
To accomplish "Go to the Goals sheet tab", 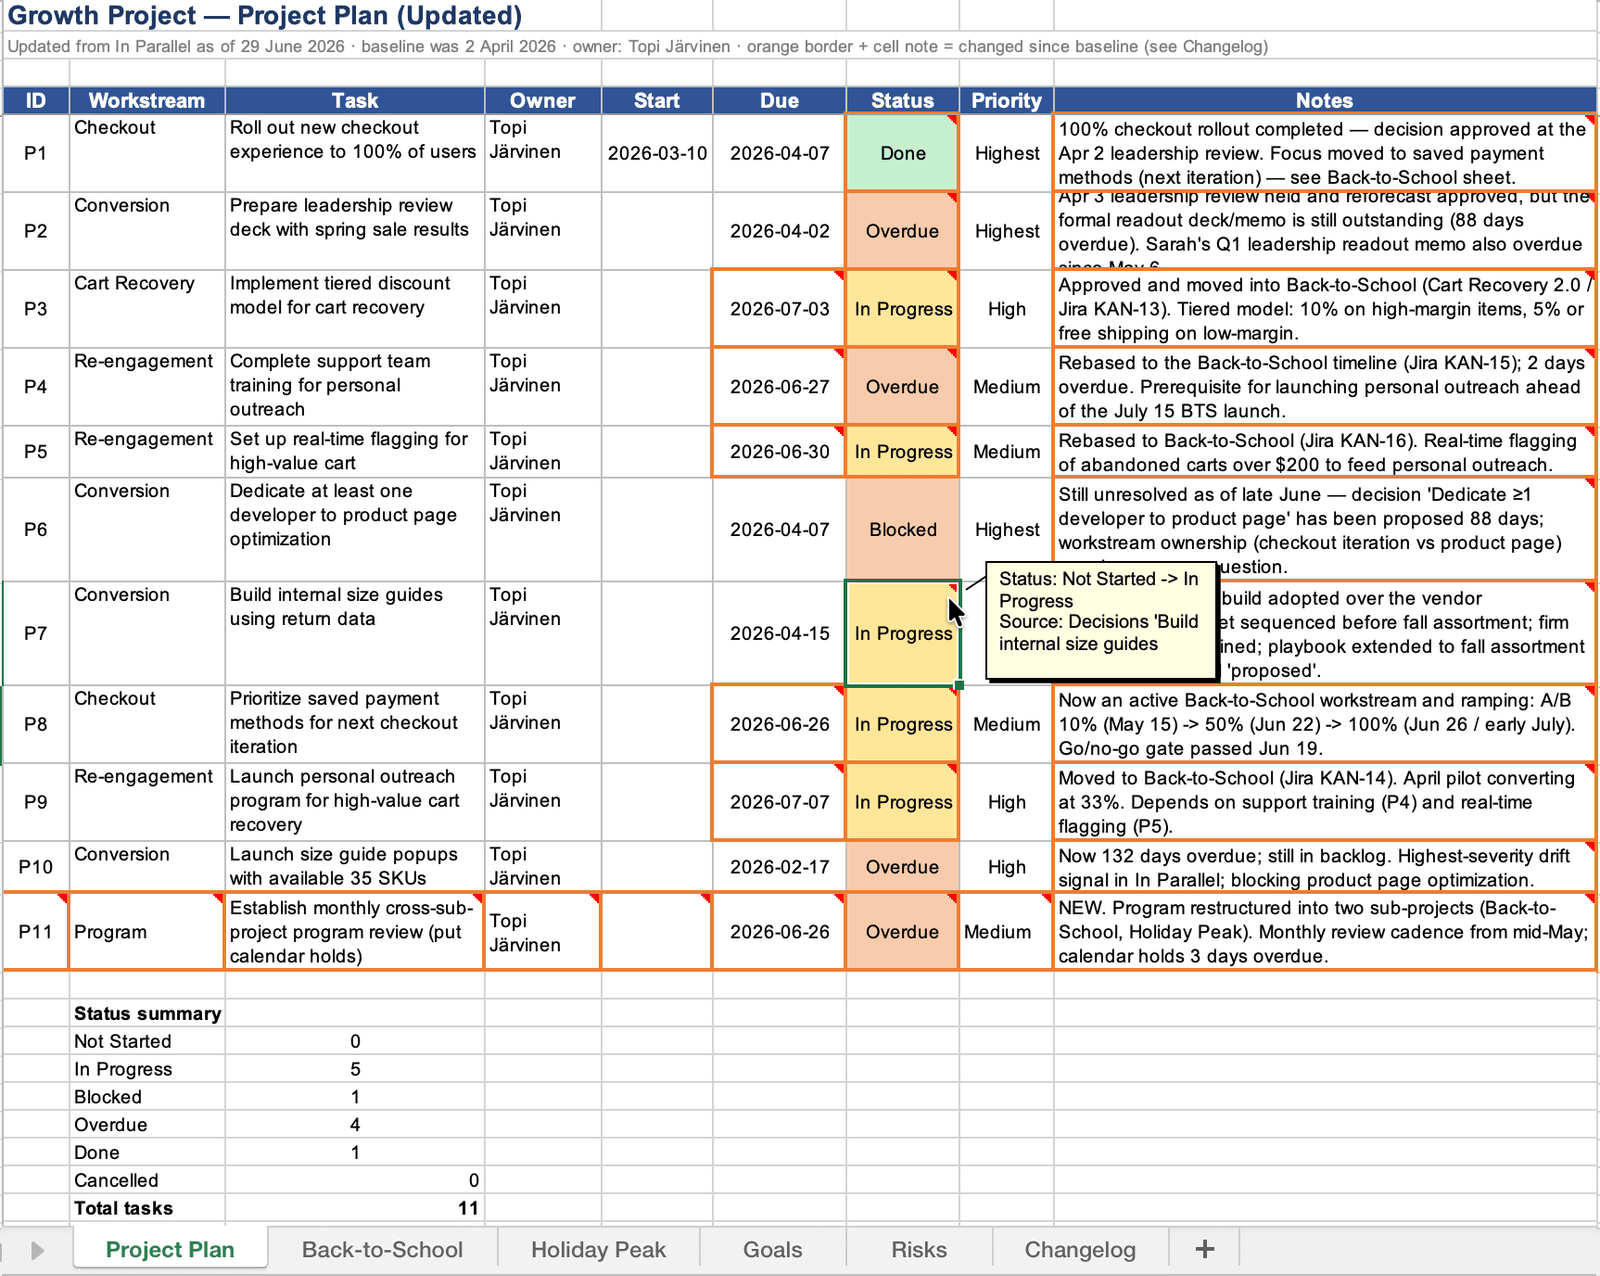I will [772, 1249].
